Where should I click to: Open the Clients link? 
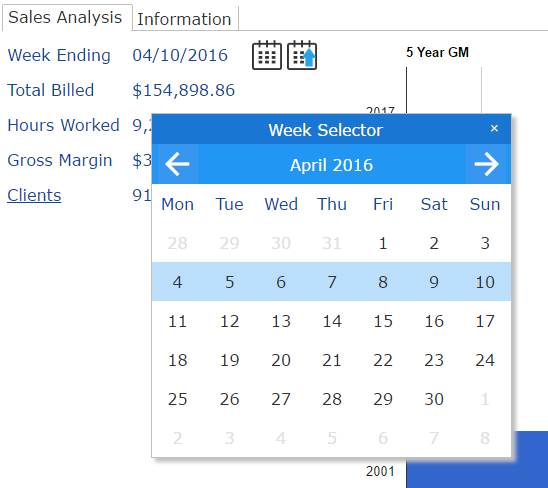(34, 195)
